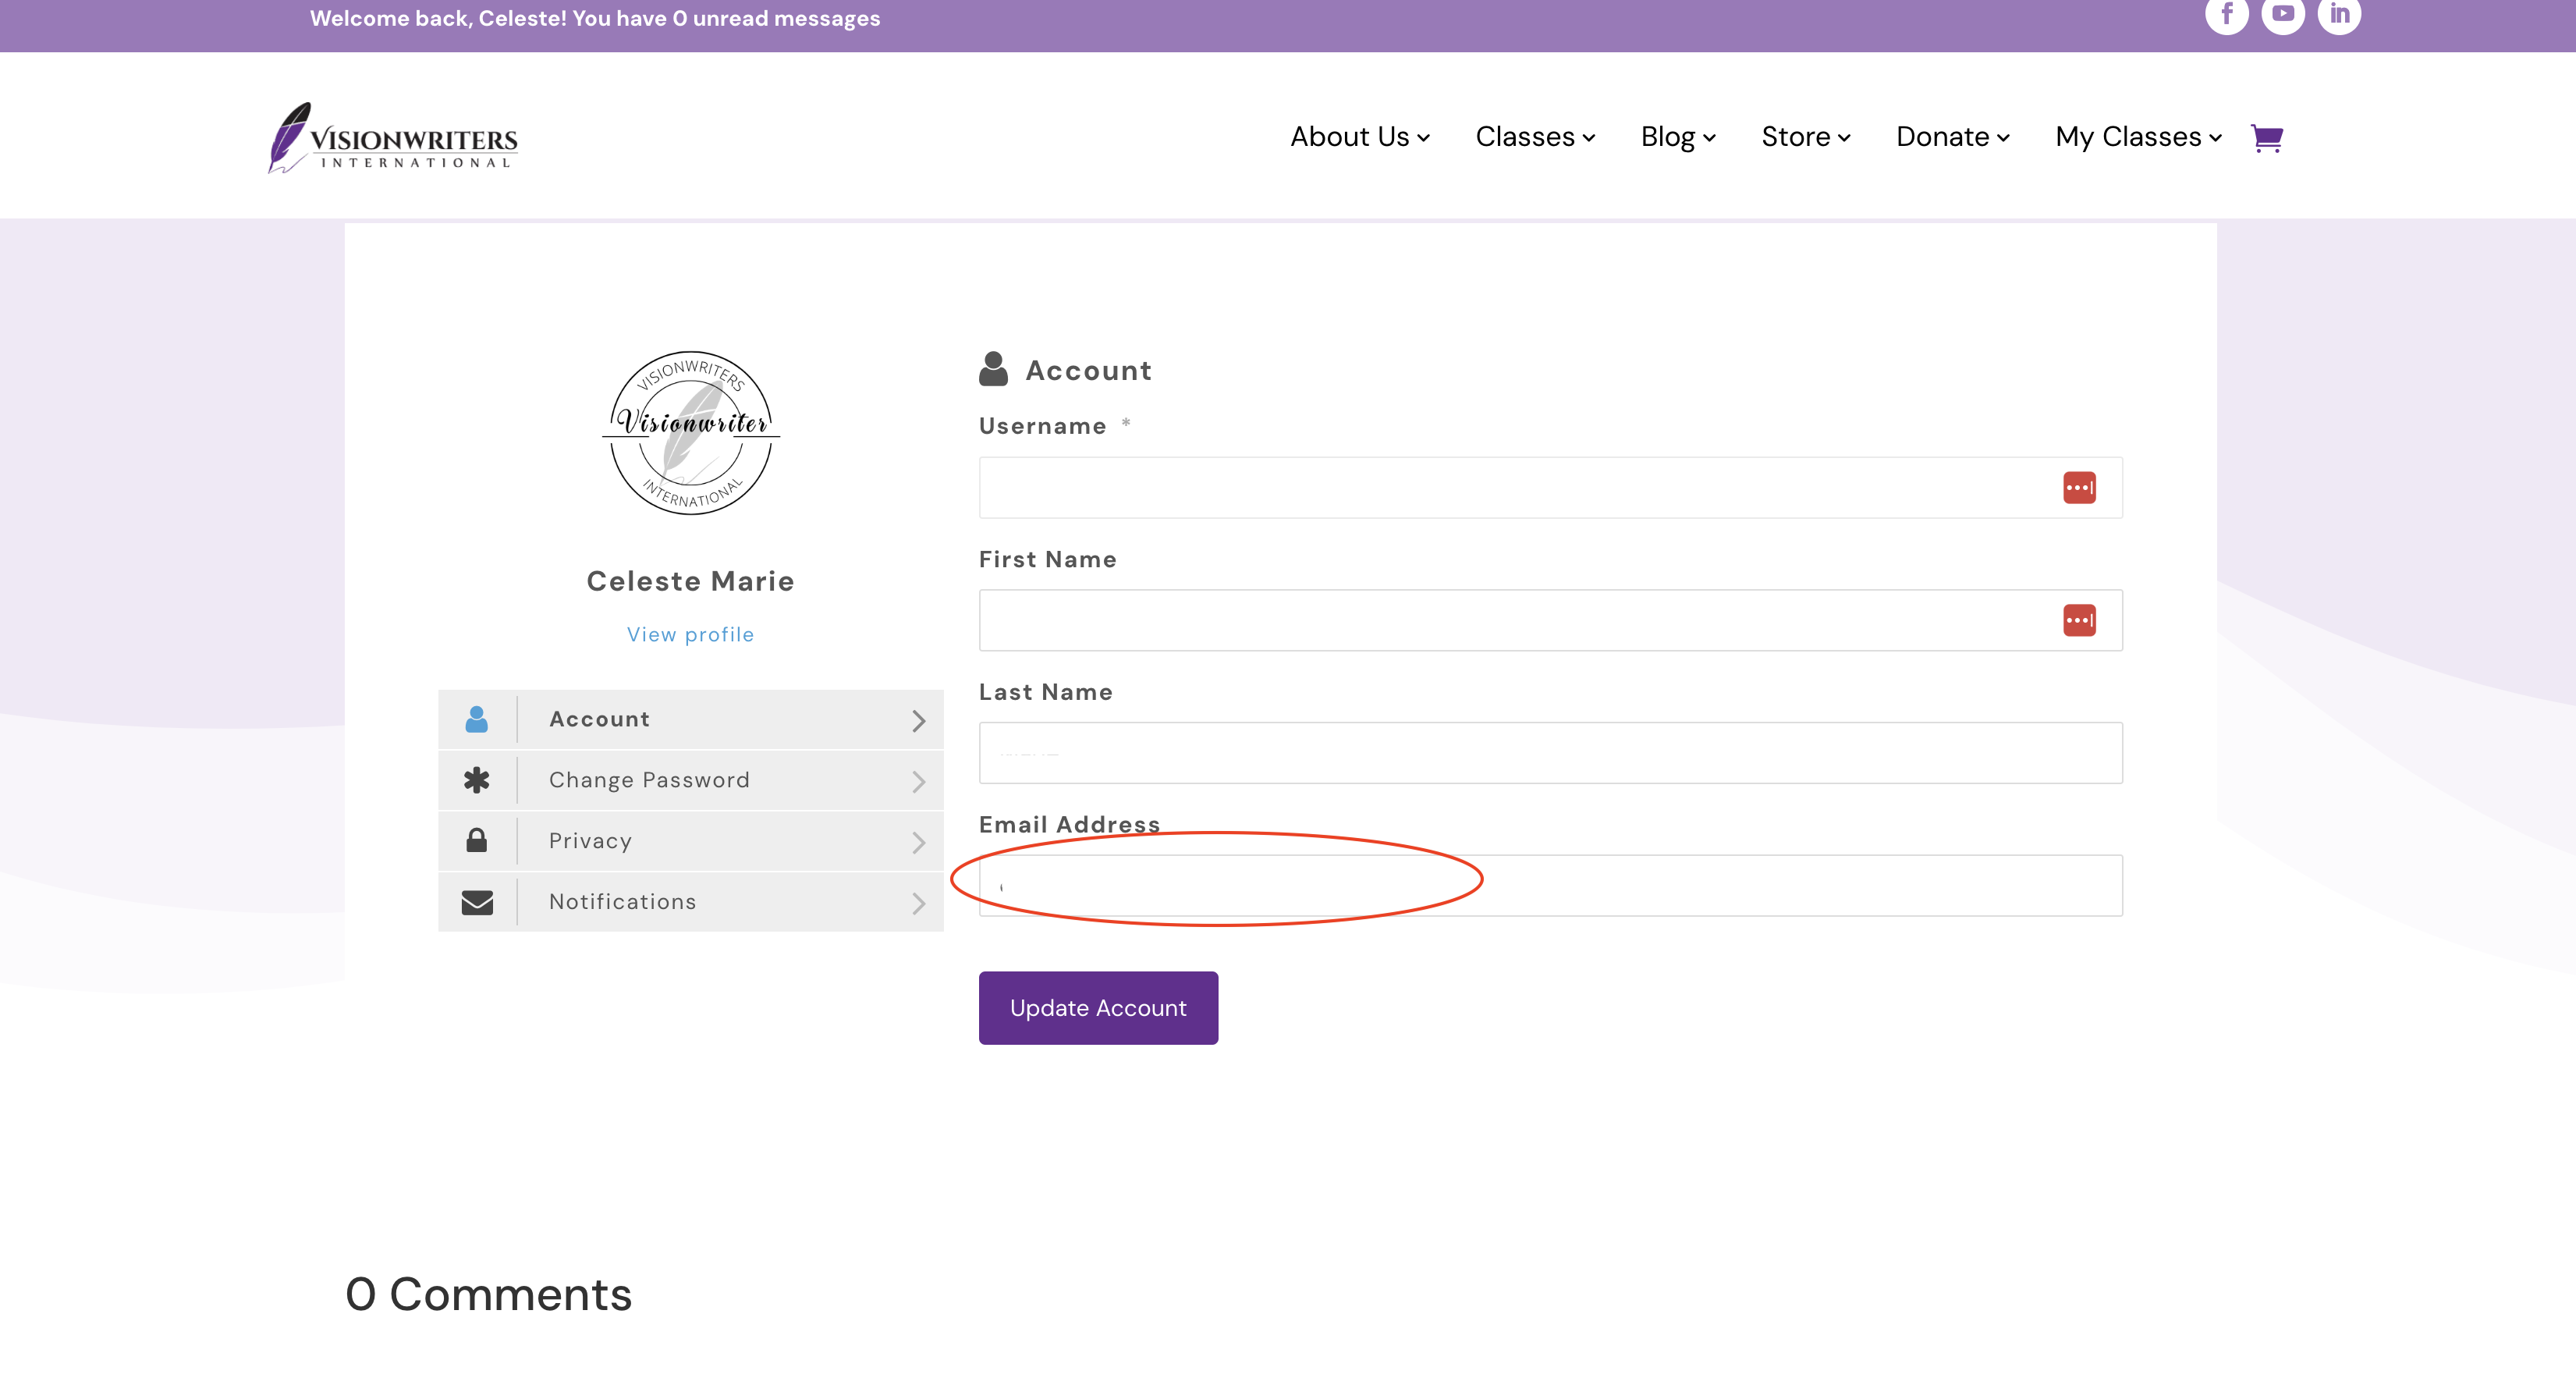Click the padlock Privacy icon

[x=477, y=840]
